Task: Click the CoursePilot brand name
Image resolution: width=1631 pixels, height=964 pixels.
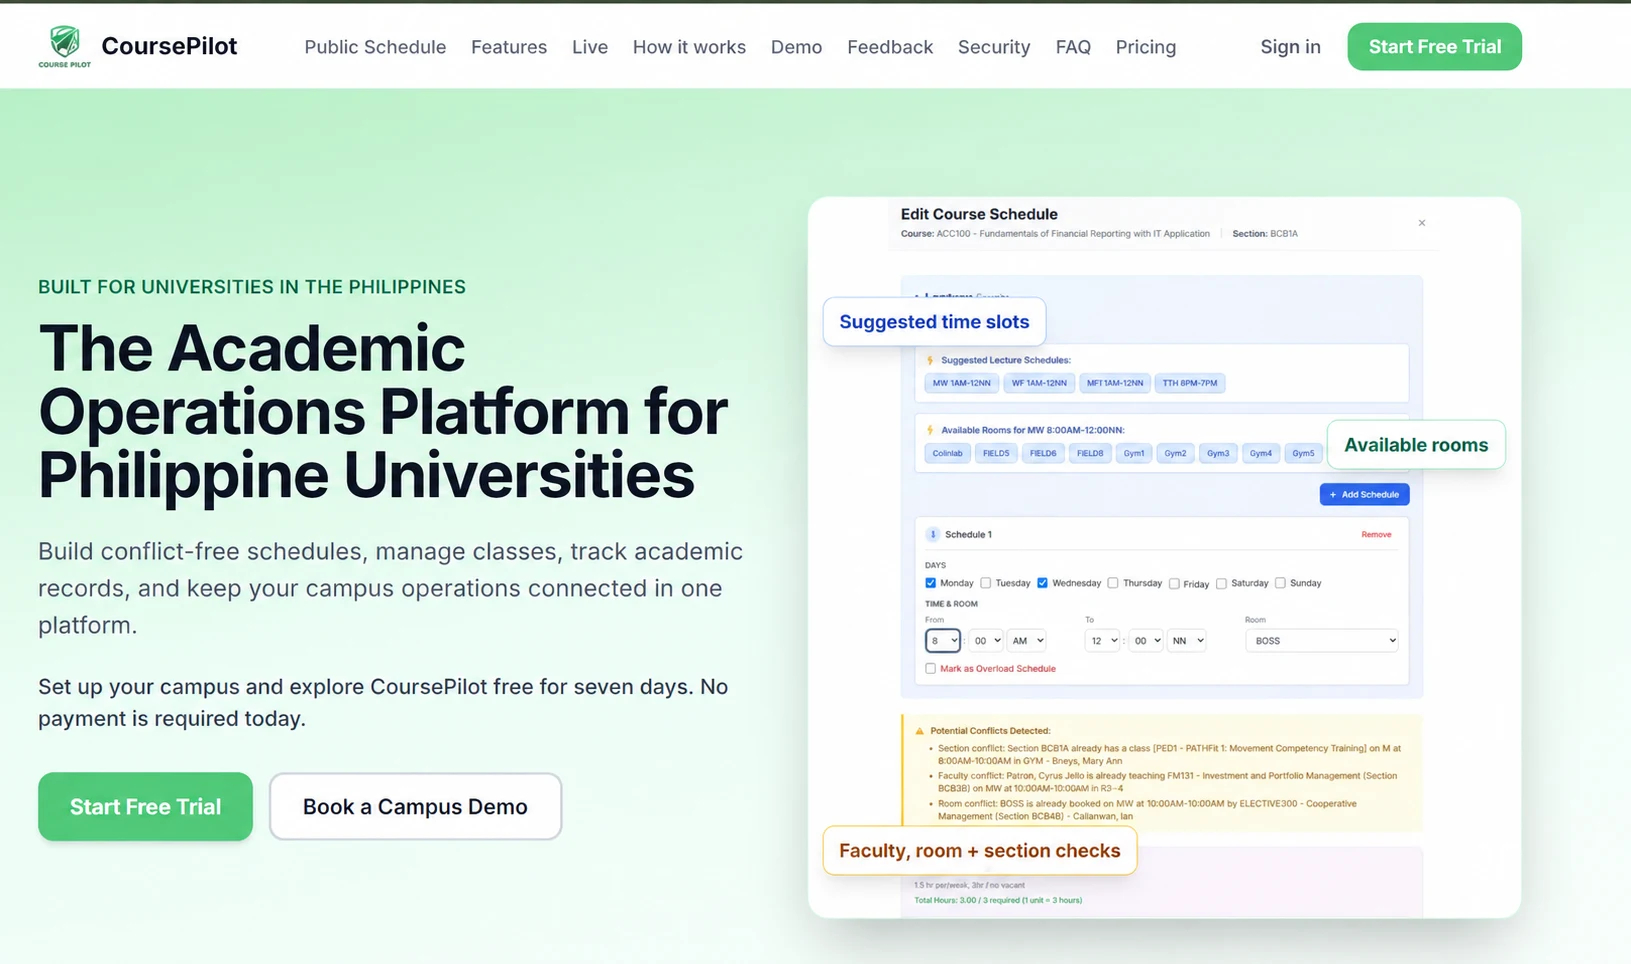Action: [x=169, y=46]
